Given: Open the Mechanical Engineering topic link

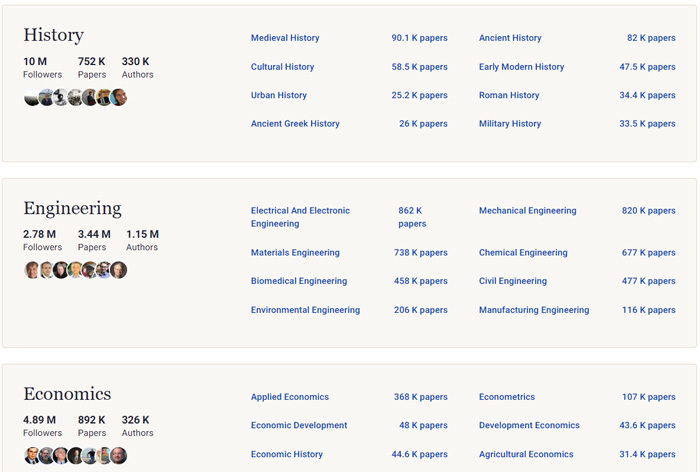Looking at the screenshot, I should pos(528,210).
